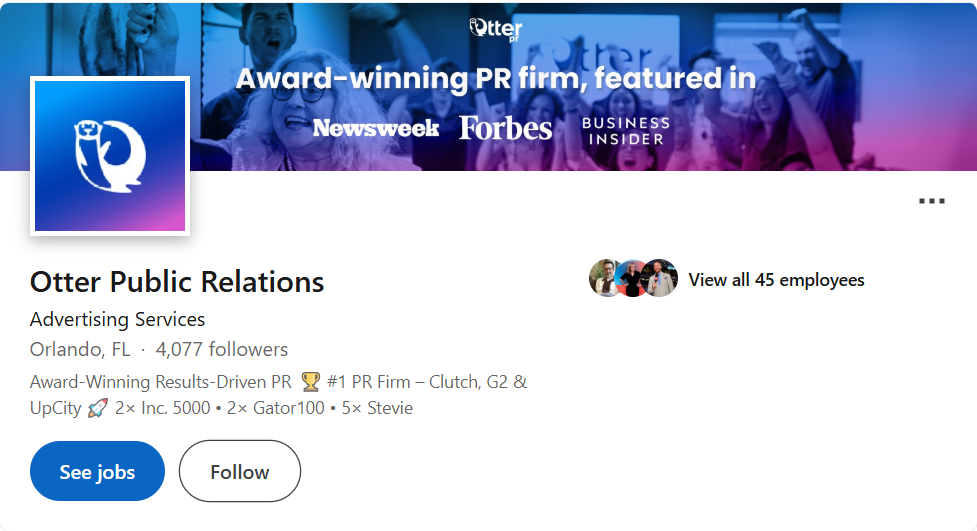Click the Business Insider logo
Image resolution: width=977 pixels, height=531 pixels.
point(626,130)
